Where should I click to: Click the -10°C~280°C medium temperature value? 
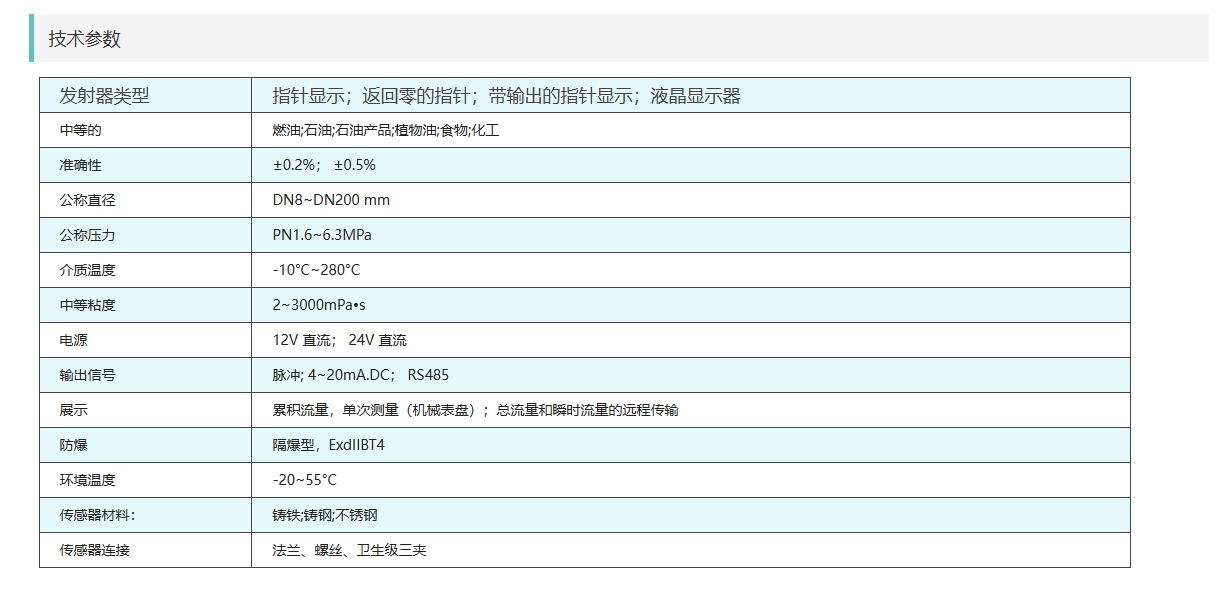[316, 270]
